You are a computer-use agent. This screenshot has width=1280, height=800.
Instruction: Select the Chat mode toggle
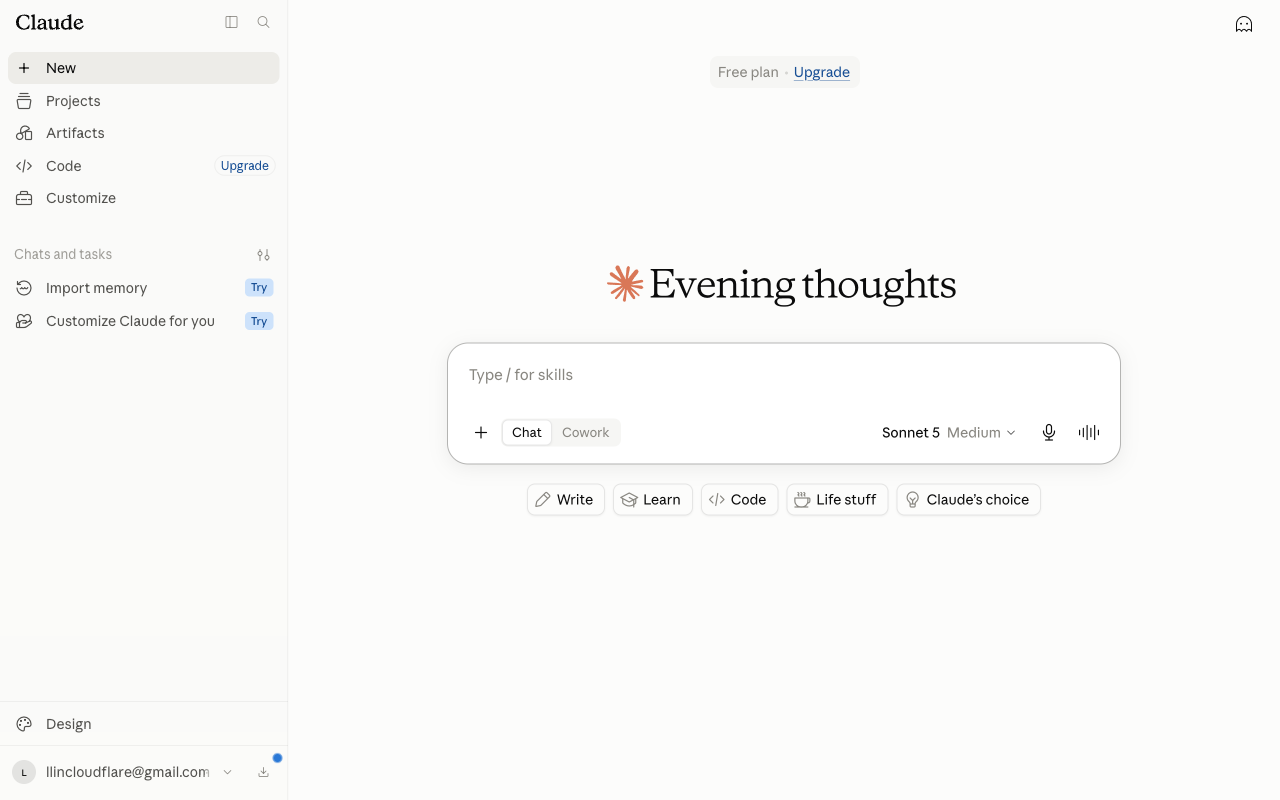coord(527,432)
